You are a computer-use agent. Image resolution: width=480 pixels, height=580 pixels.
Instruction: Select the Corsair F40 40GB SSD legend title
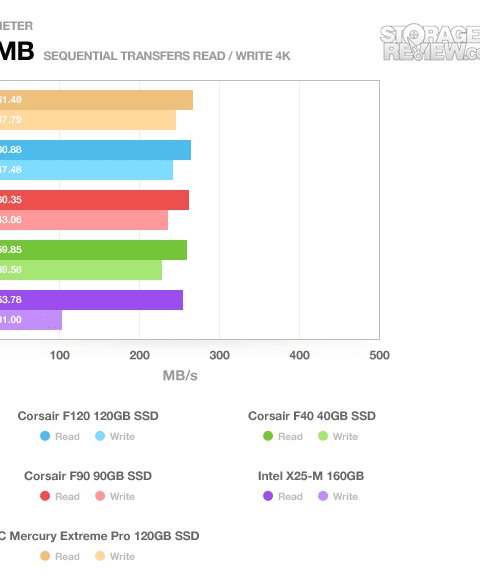coord(312,416)
